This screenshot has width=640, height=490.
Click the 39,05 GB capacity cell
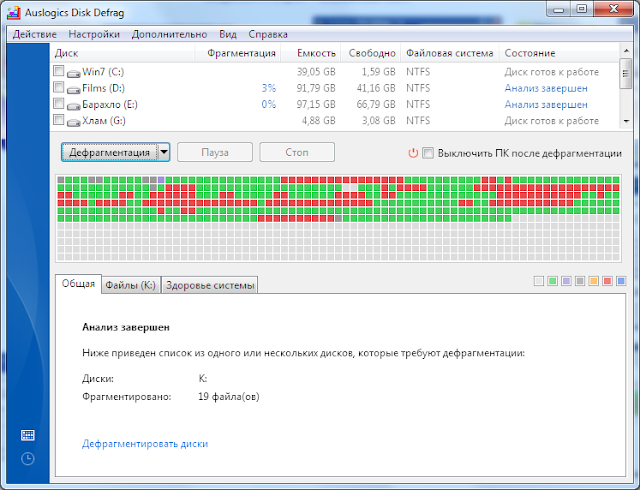[x=316, y=72]
